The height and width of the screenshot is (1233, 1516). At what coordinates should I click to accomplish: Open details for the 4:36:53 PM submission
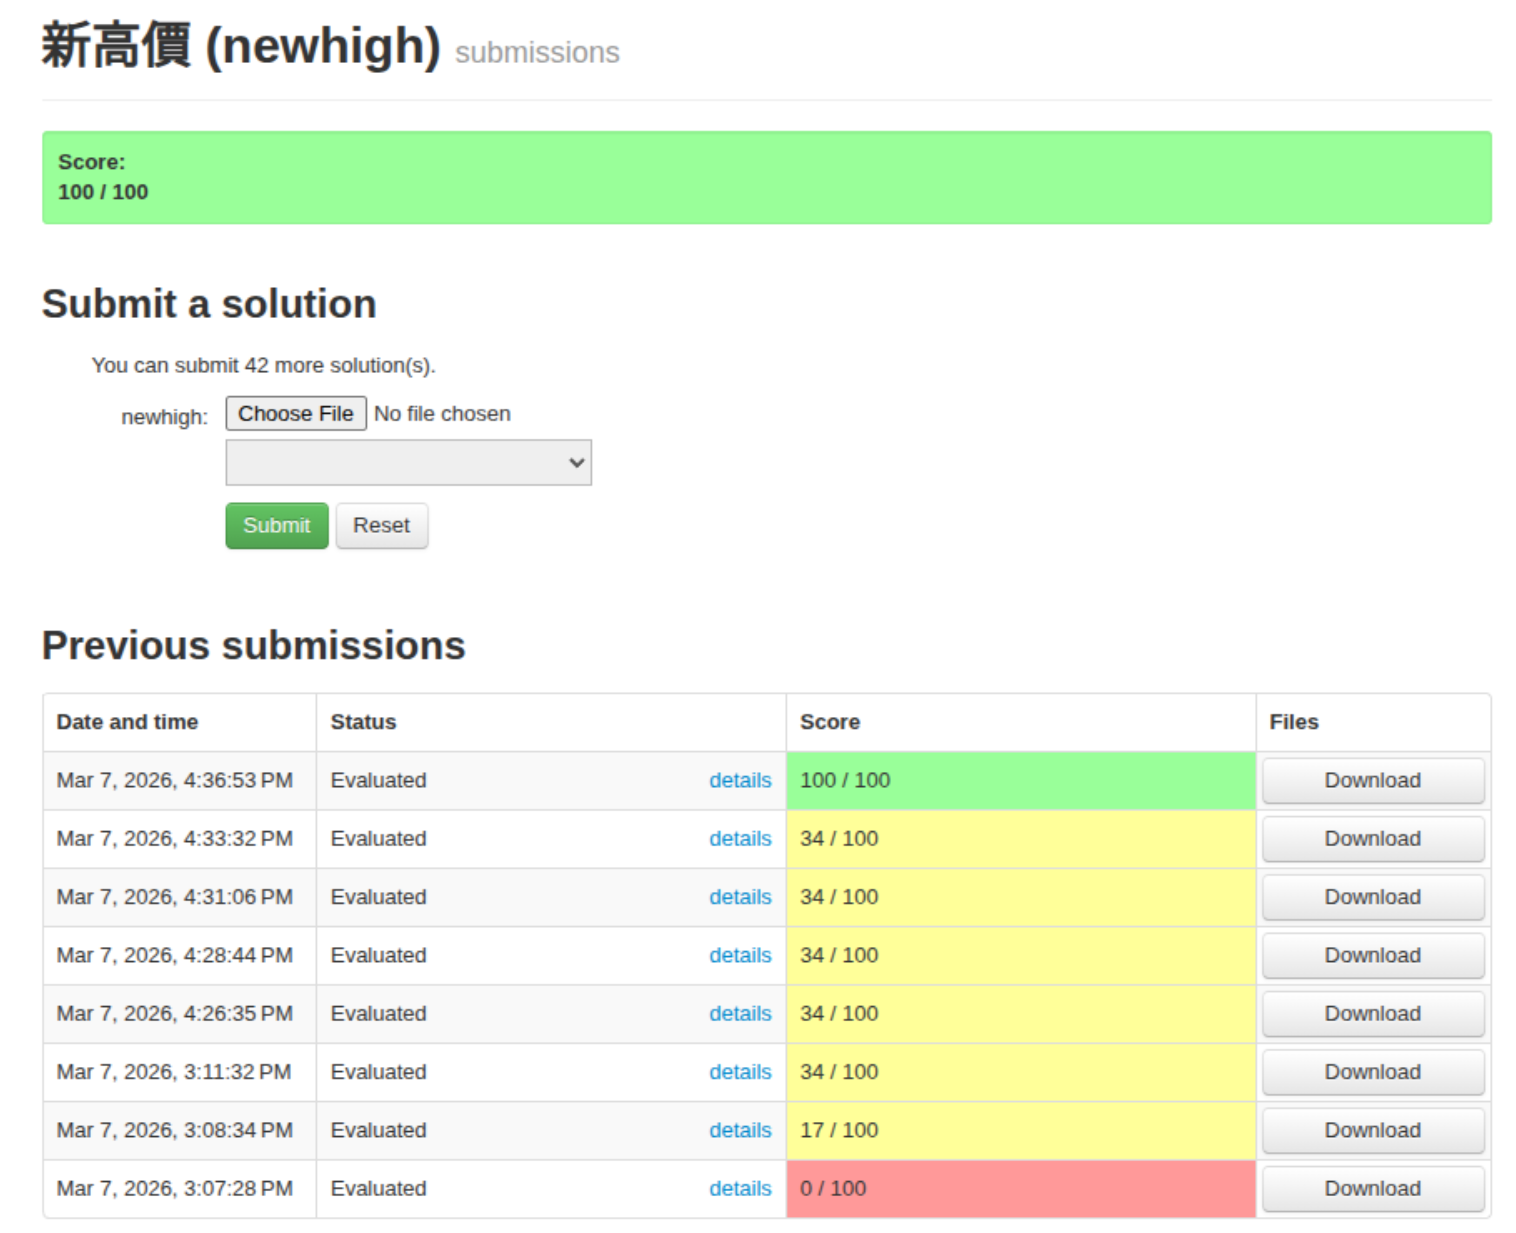click(739, 781)
